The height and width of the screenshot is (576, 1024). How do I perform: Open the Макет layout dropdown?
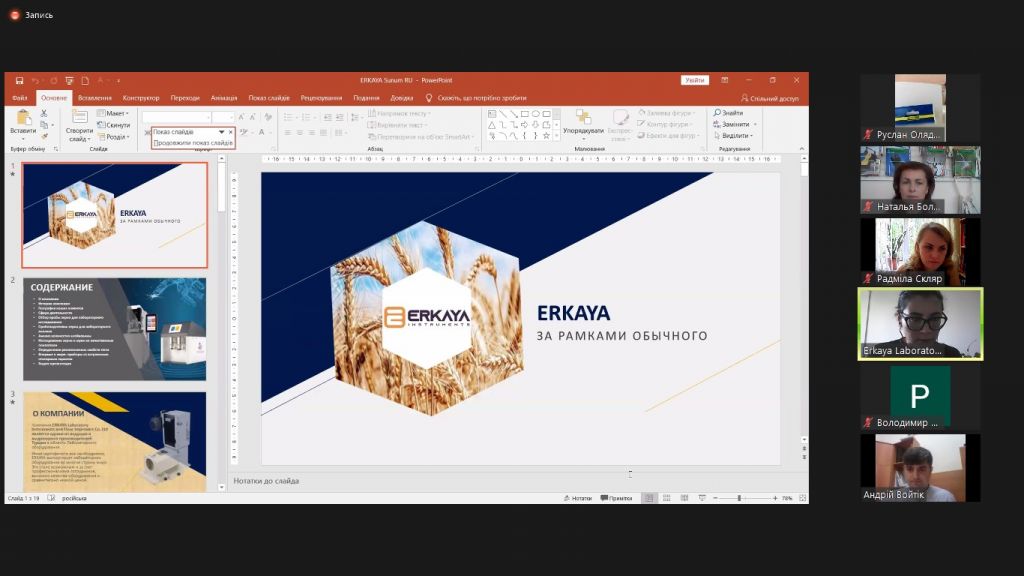point(113,114)
